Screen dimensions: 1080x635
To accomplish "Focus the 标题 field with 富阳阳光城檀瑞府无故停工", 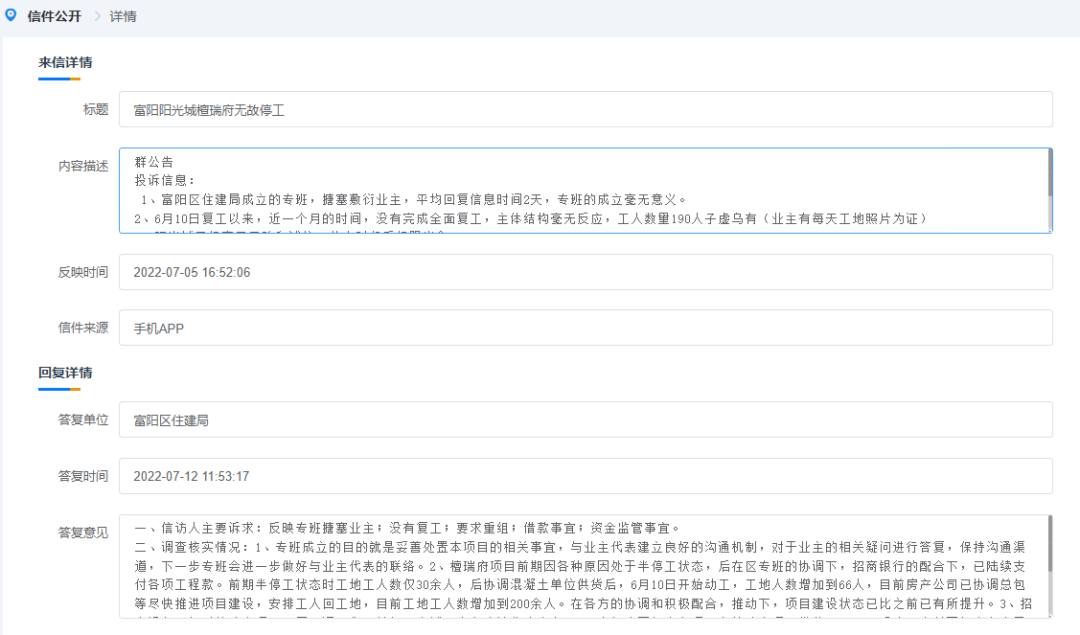I will click(x=585, y=110).
